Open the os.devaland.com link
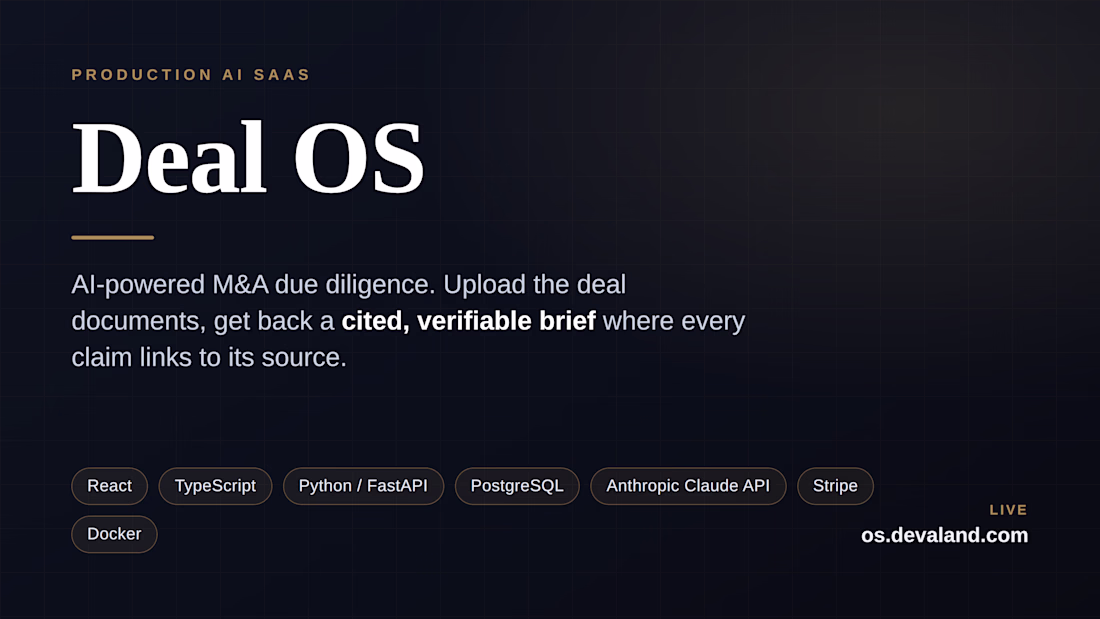 point(944,535)
